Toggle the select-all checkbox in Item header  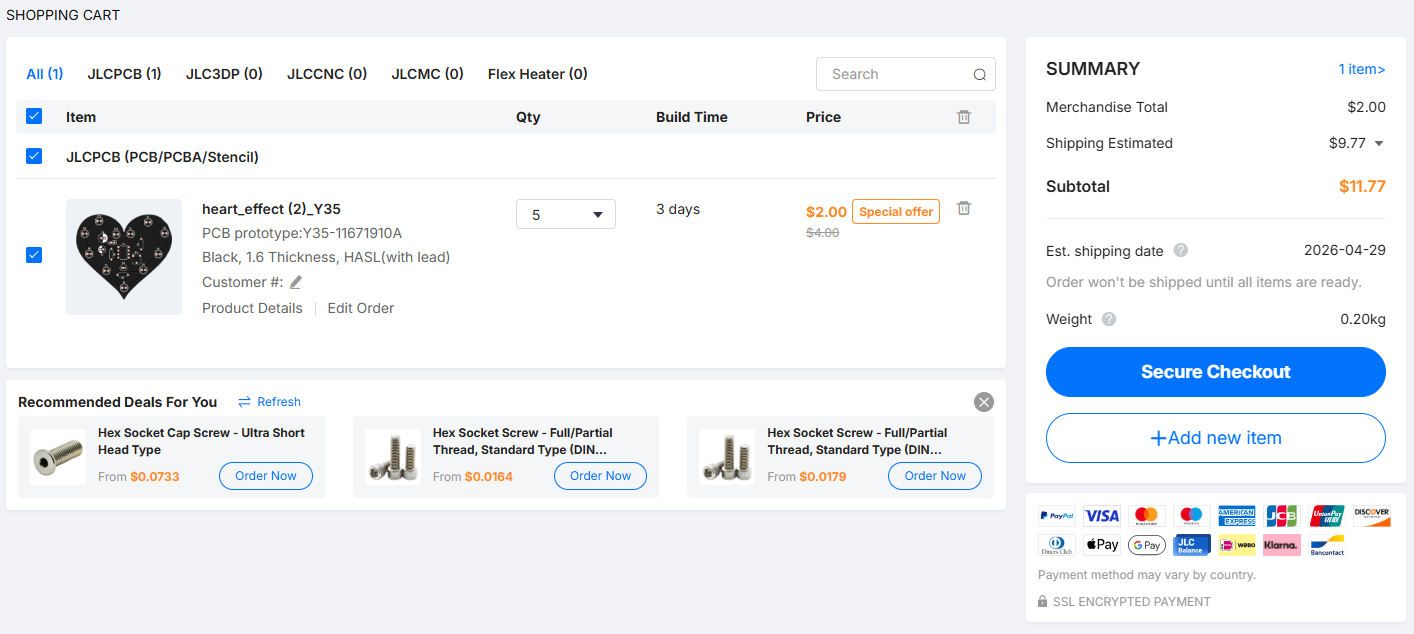click(34, 116)
